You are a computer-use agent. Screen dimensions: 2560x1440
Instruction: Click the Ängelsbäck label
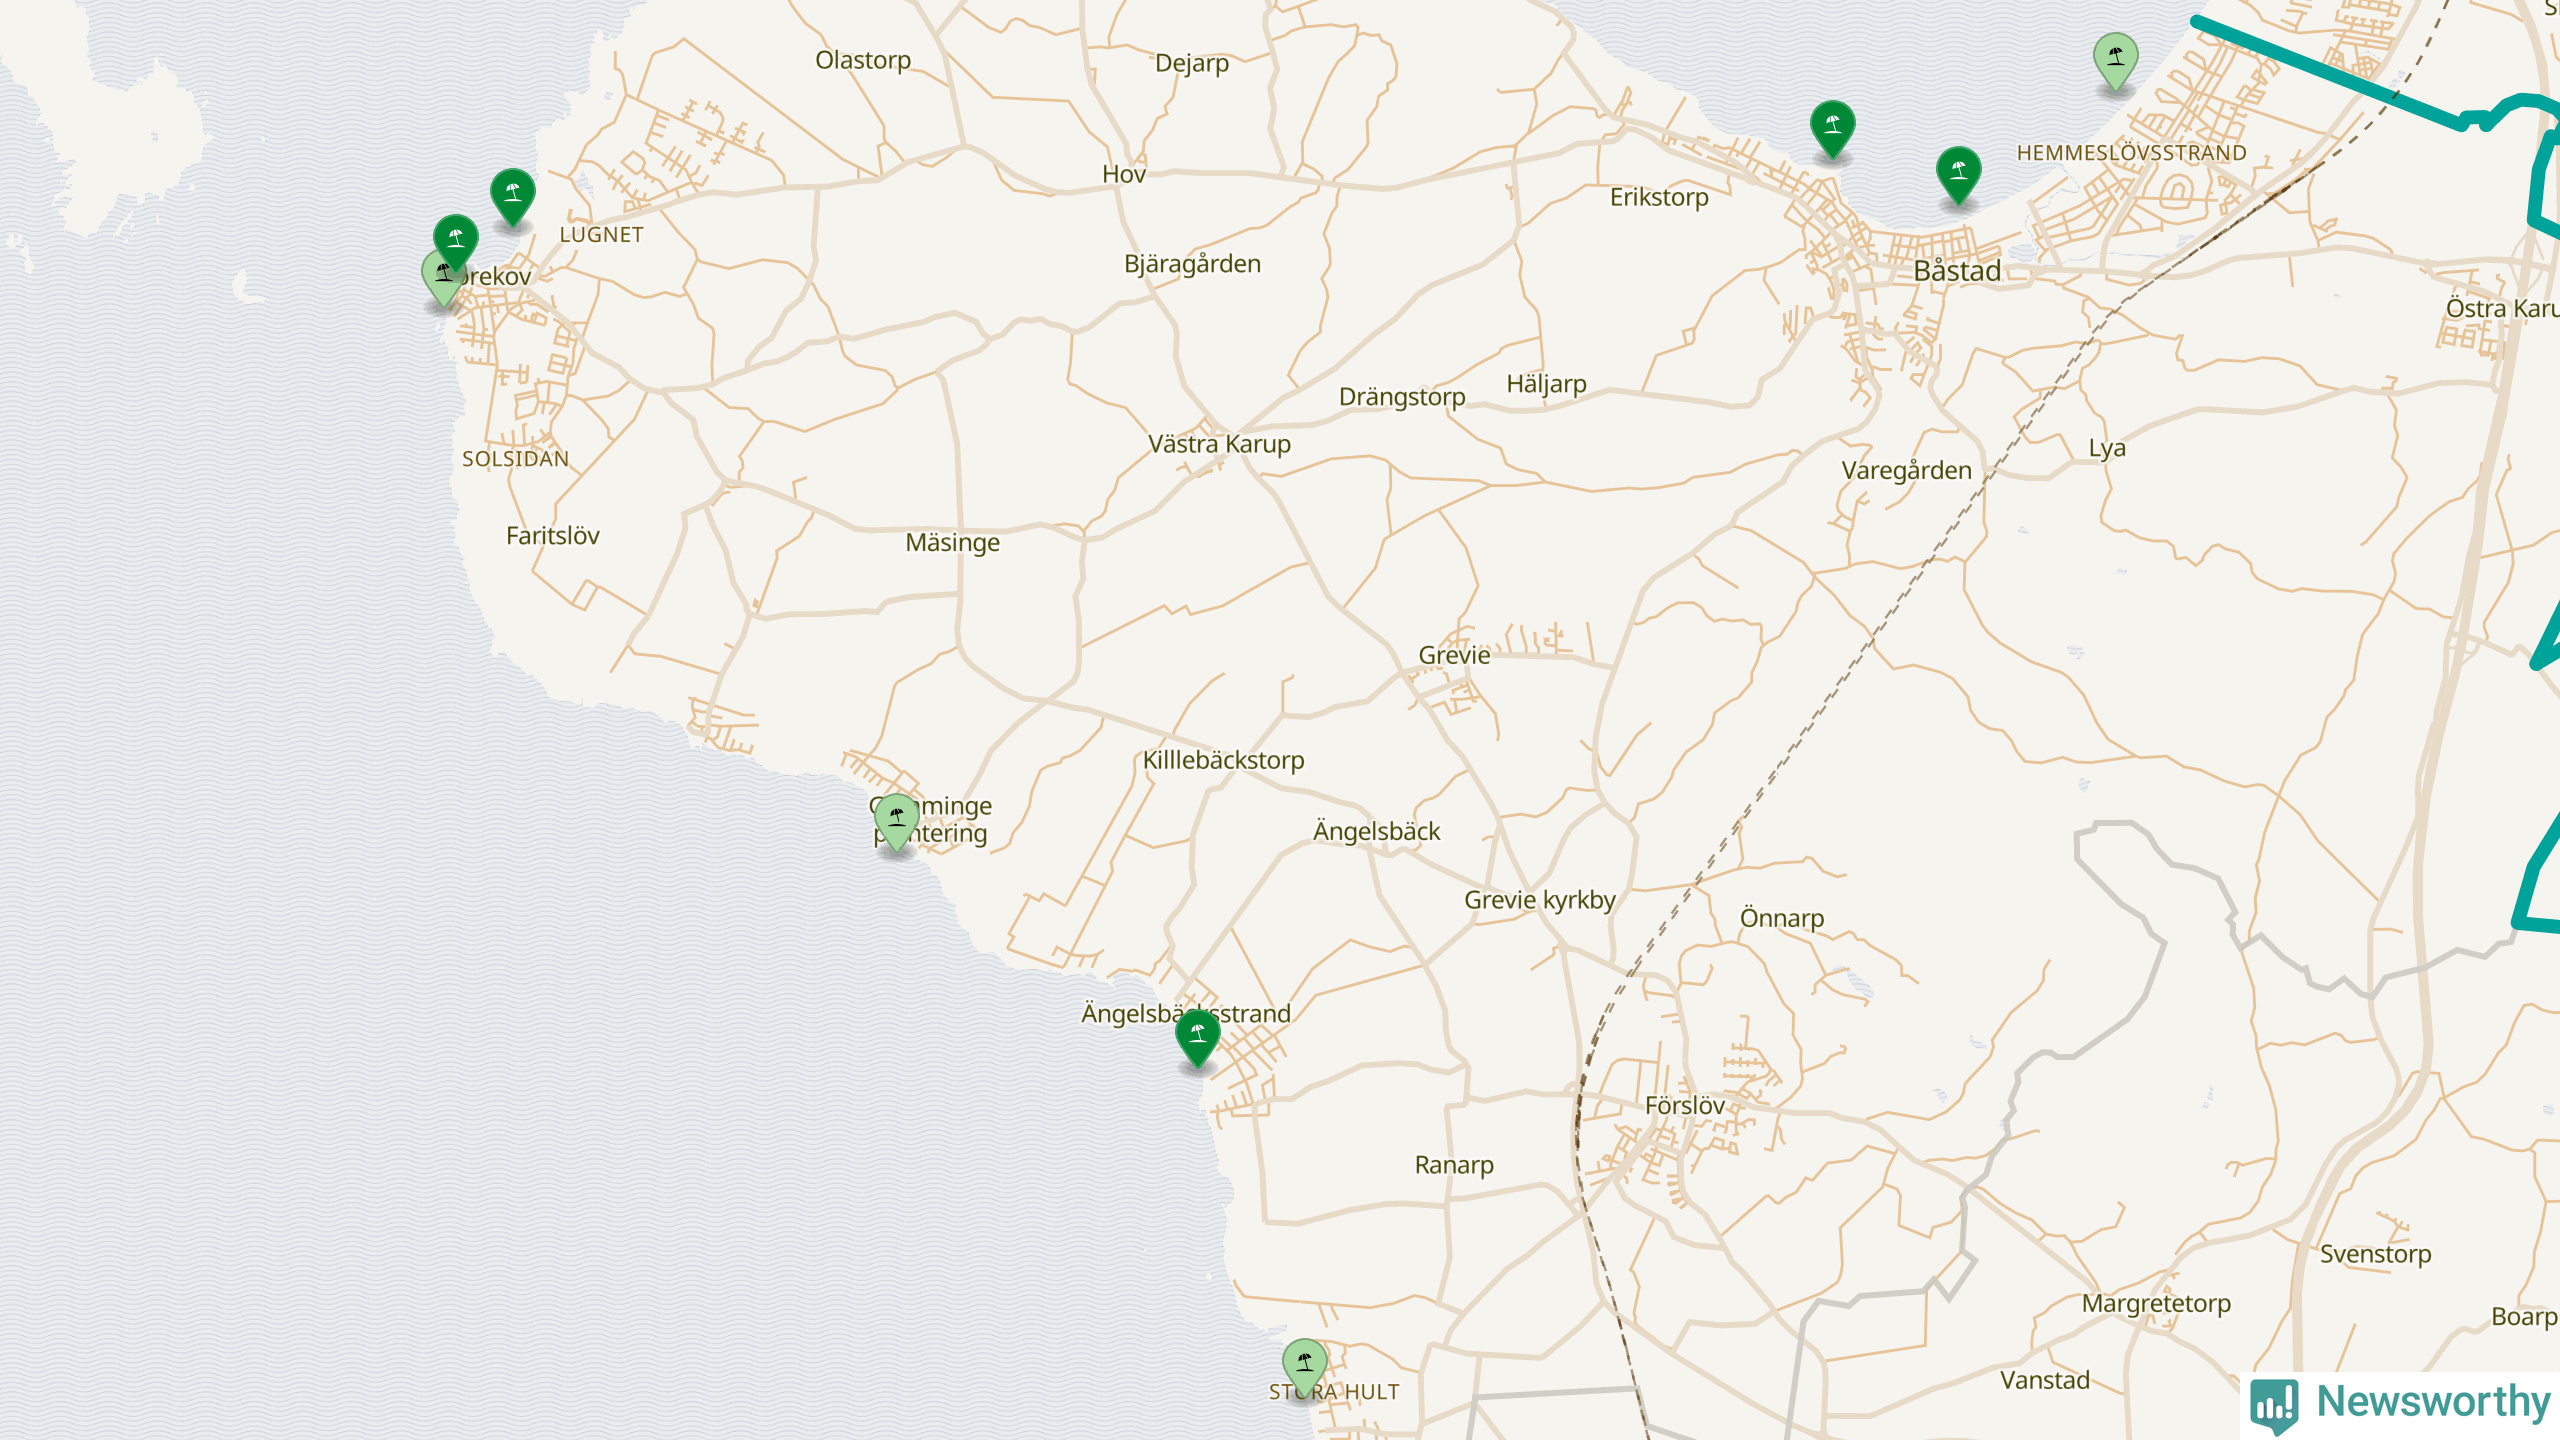pos(1376,831)
